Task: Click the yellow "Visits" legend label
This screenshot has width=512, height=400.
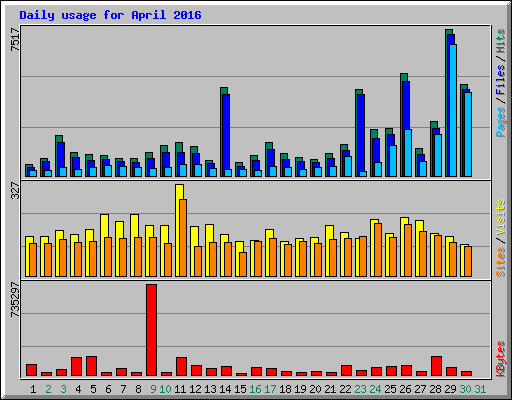Action: pyautogui.click(x=501, y=218)
